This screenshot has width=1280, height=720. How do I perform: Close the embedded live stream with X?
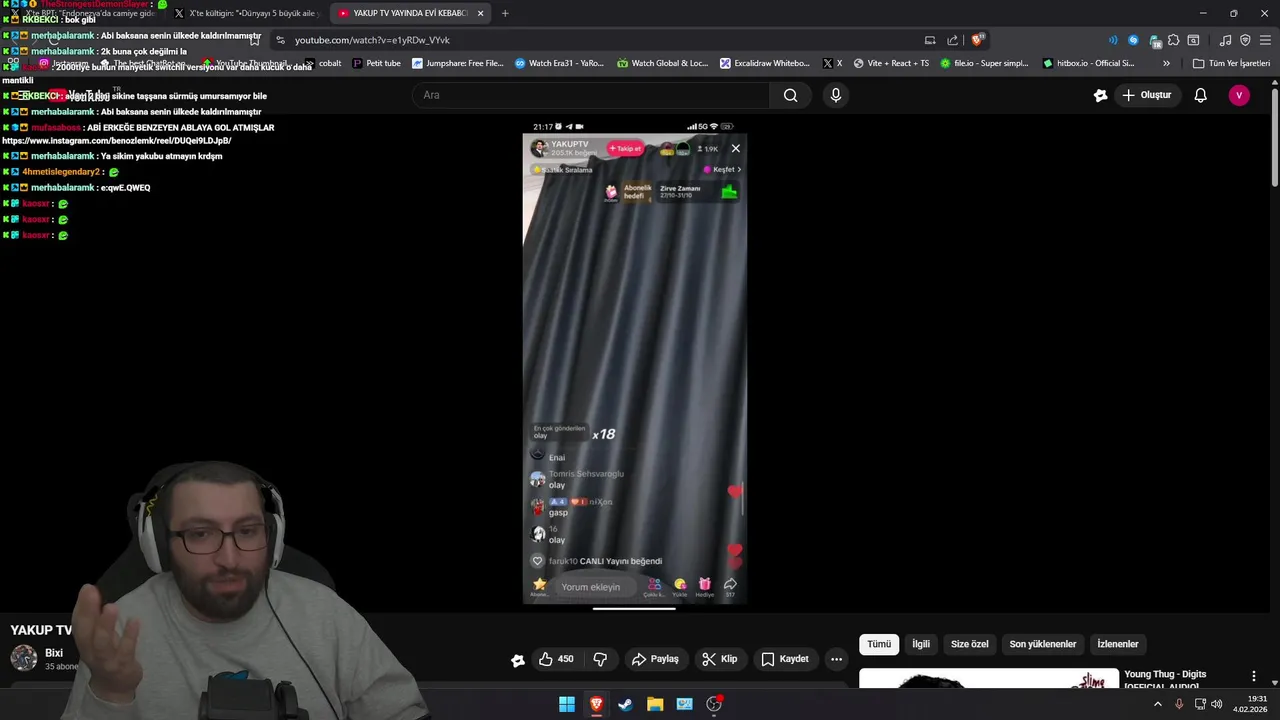(735, 148)
